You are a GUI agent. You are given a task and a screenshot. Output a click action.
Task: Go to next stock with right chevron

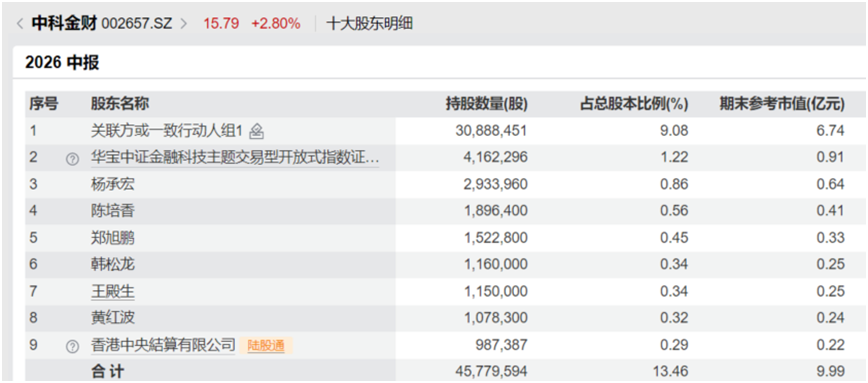(184, 24)
